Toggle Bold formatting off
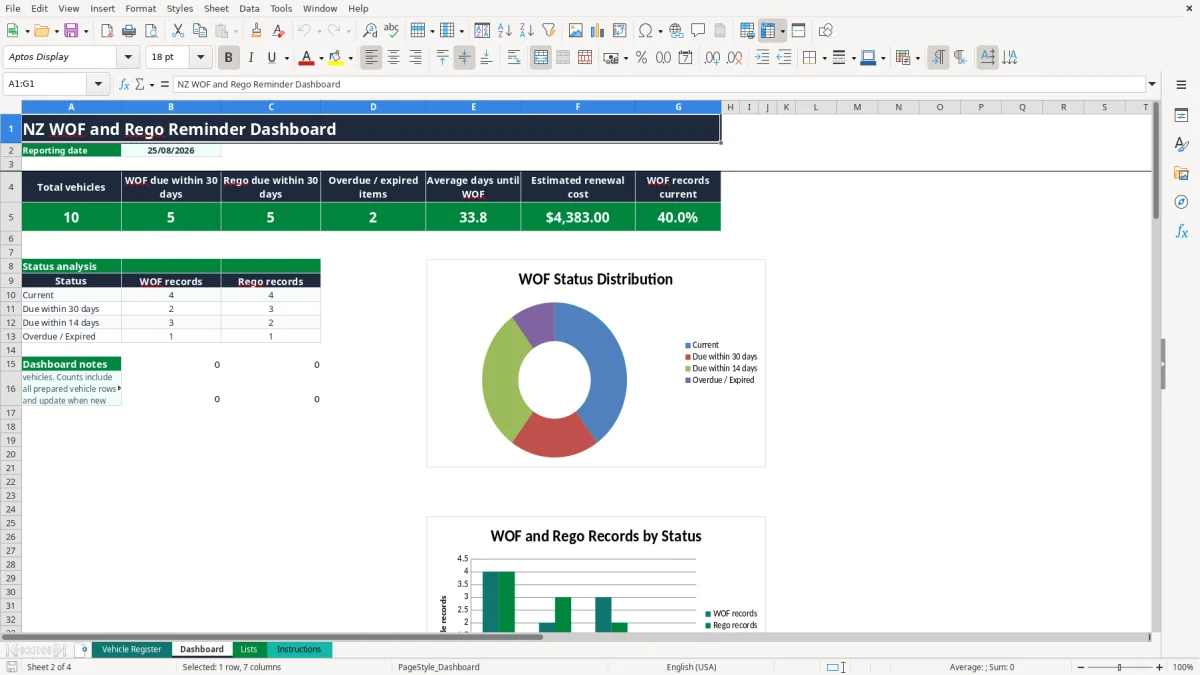The image size is (1200, 675). [x=229, y=58]
